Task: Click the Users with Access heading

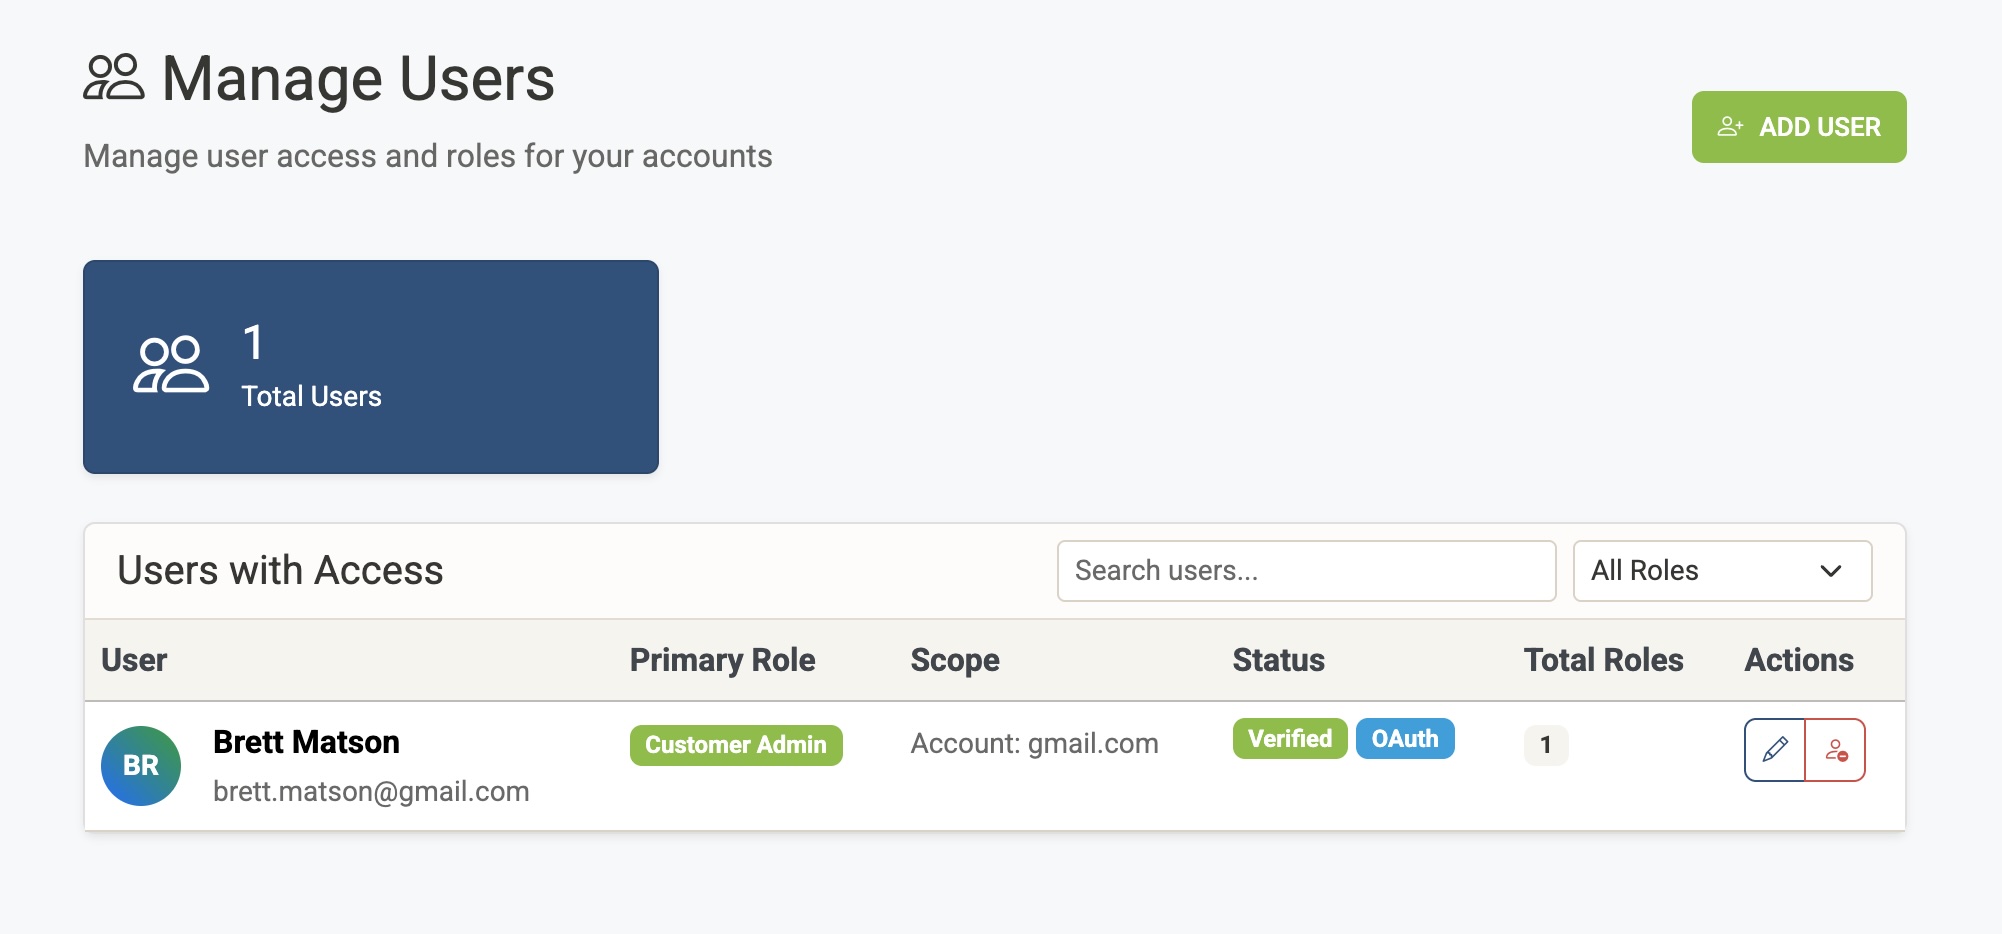Action: click(280, 570)
